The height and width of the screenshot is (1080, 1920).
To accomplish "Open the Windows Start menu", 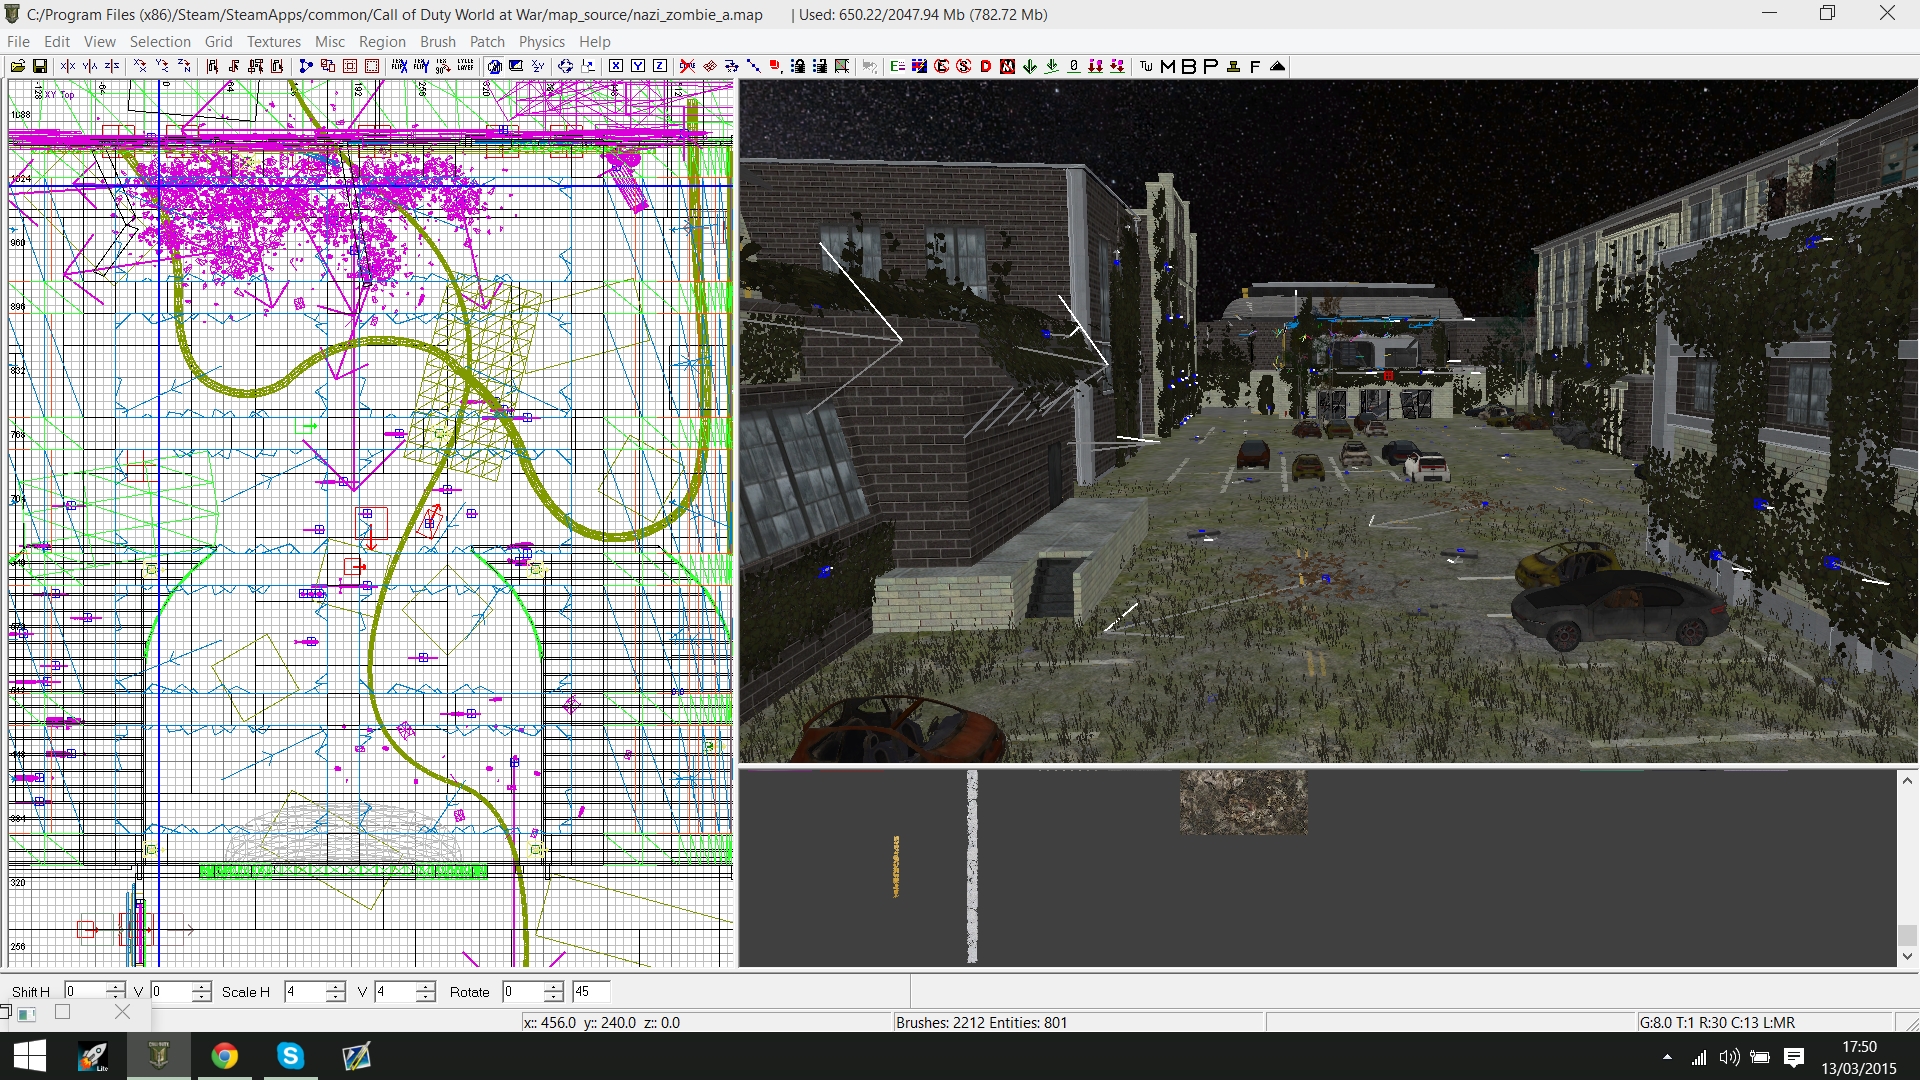I will [x=30, y=1056].
